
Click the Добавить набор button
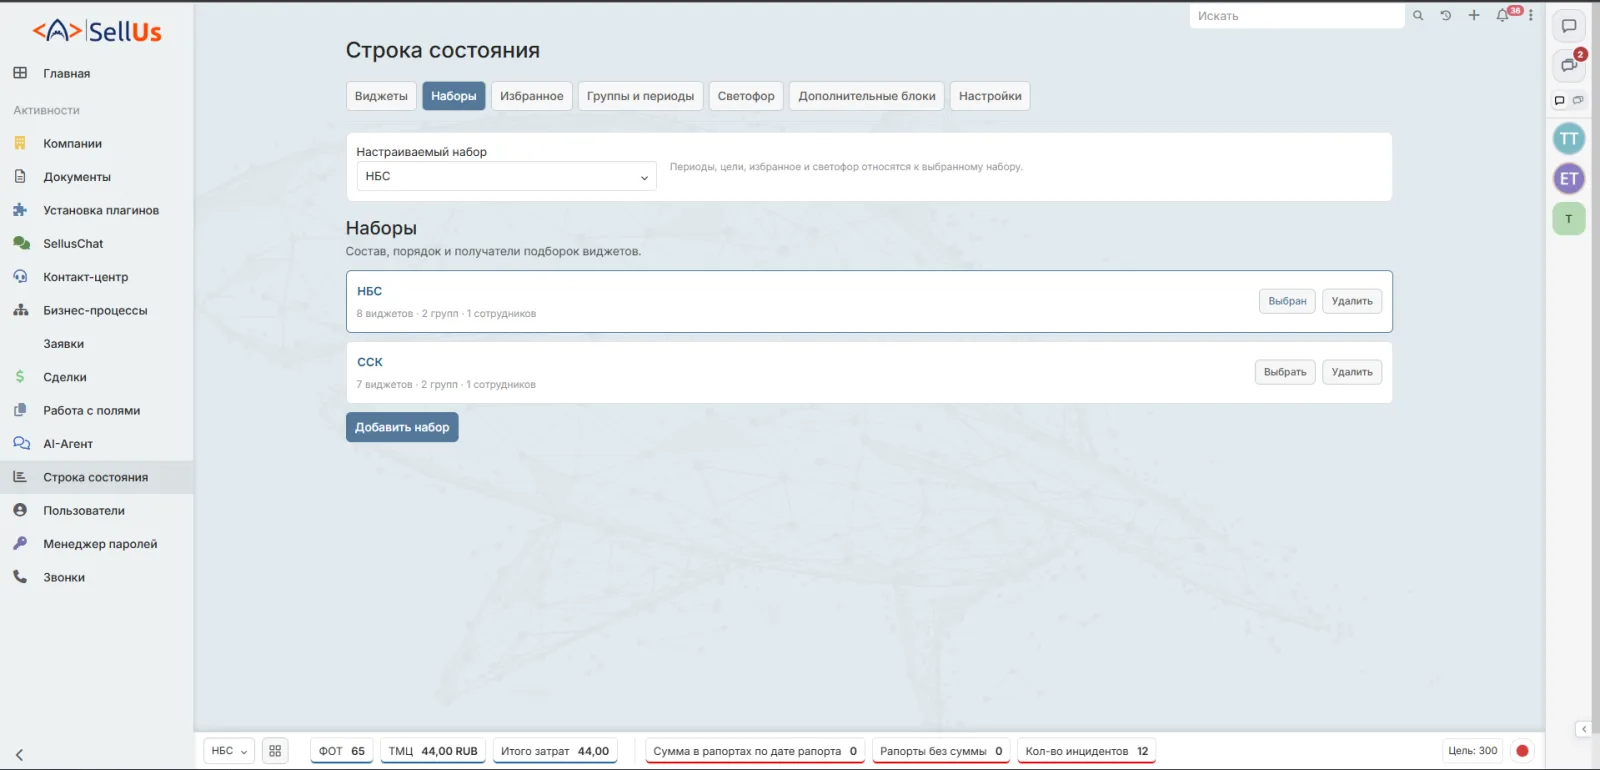402,427
